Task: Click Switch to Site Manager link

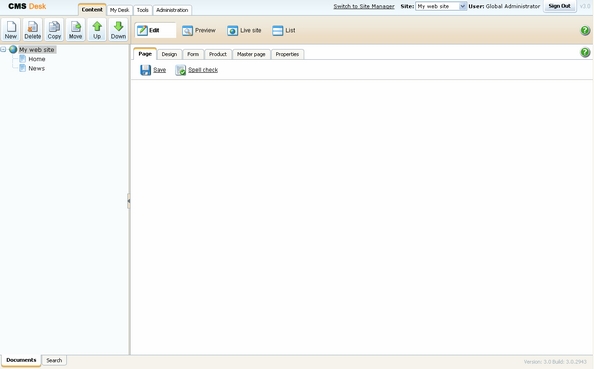Action: click(x=364, y=6)
